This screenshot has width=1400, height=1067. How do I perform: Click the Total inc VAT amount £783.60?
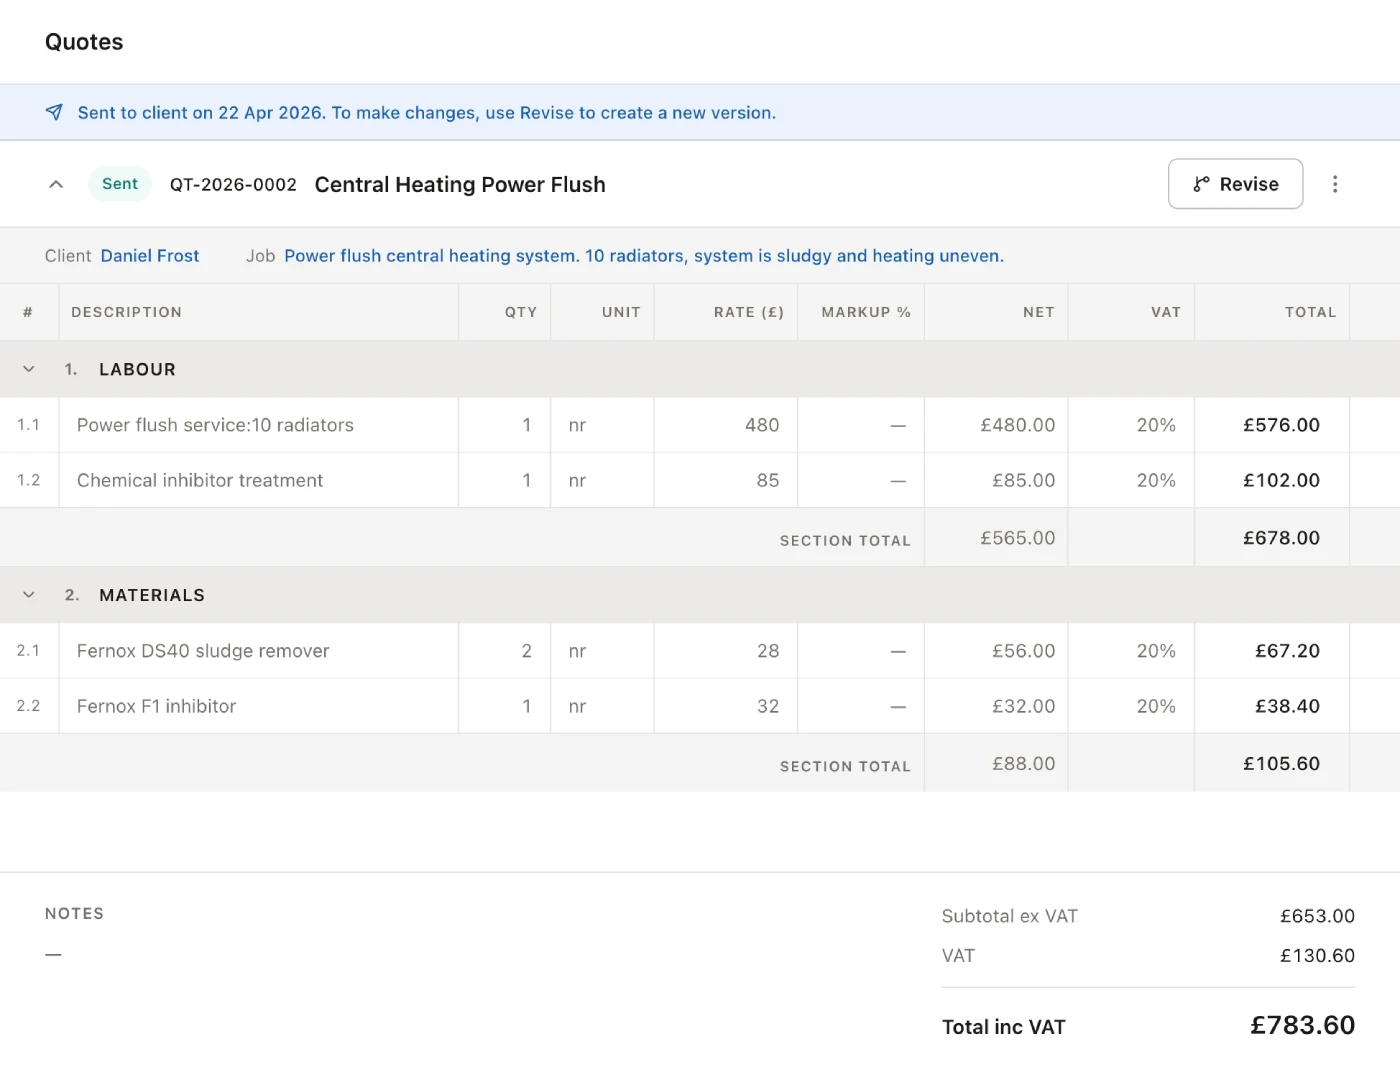(1303, 1026)
